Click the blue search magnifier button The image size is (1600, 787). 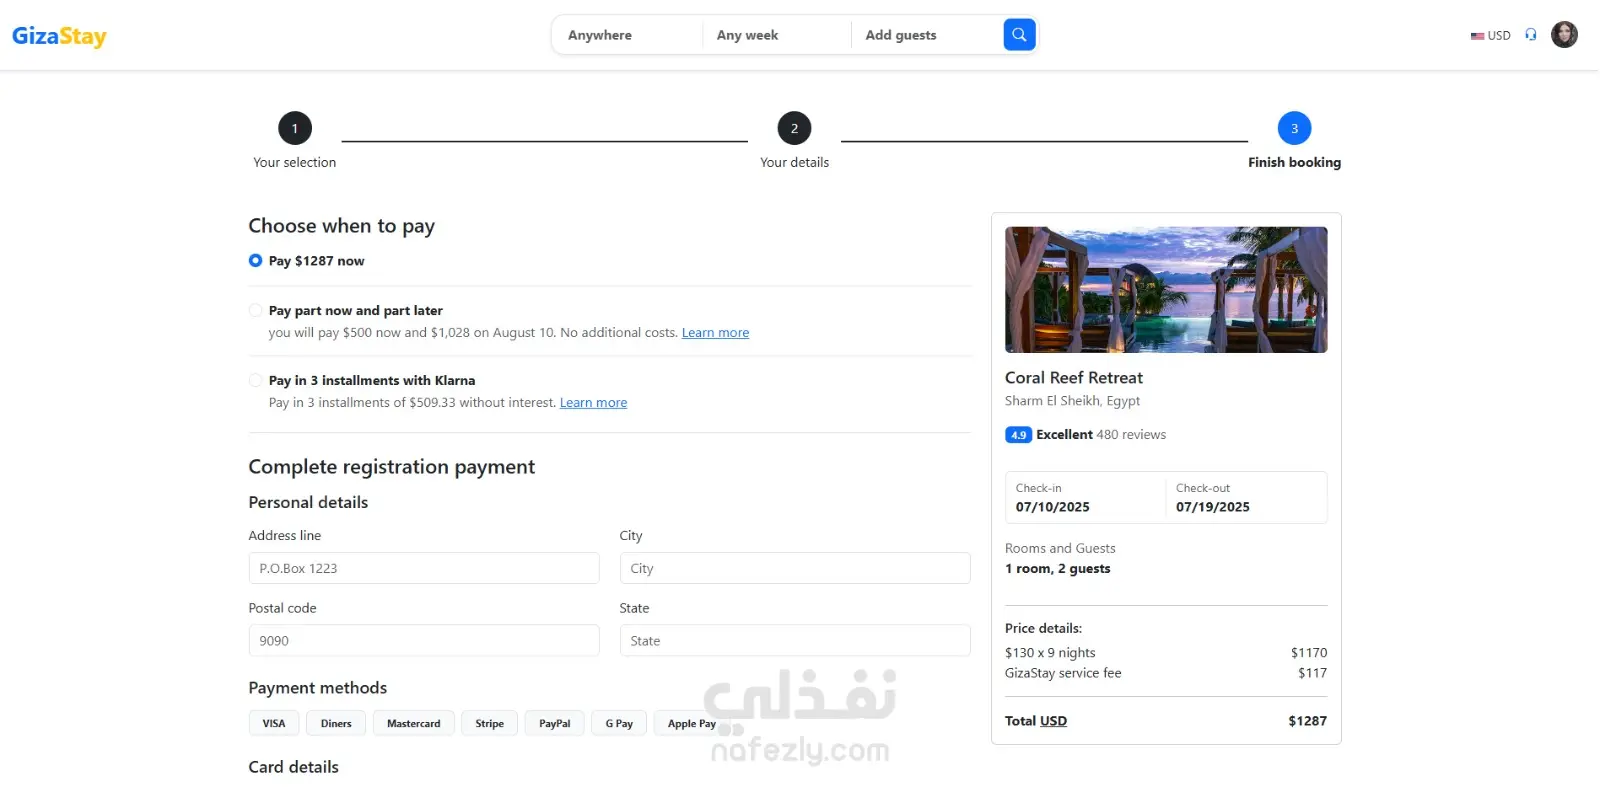click(x=1019, y=35)
